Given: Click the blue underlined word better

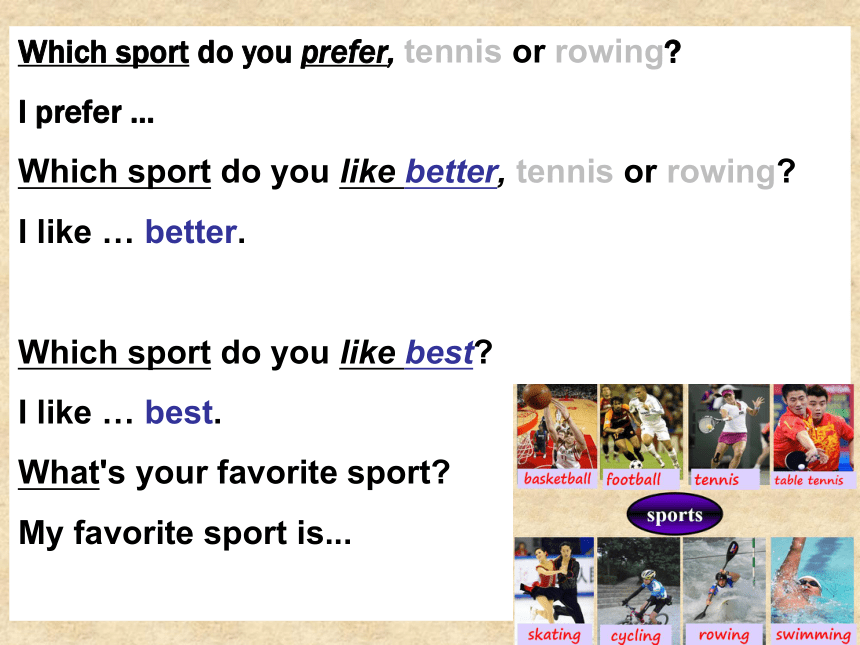Looking at the screenshot, I should point(451,172).
